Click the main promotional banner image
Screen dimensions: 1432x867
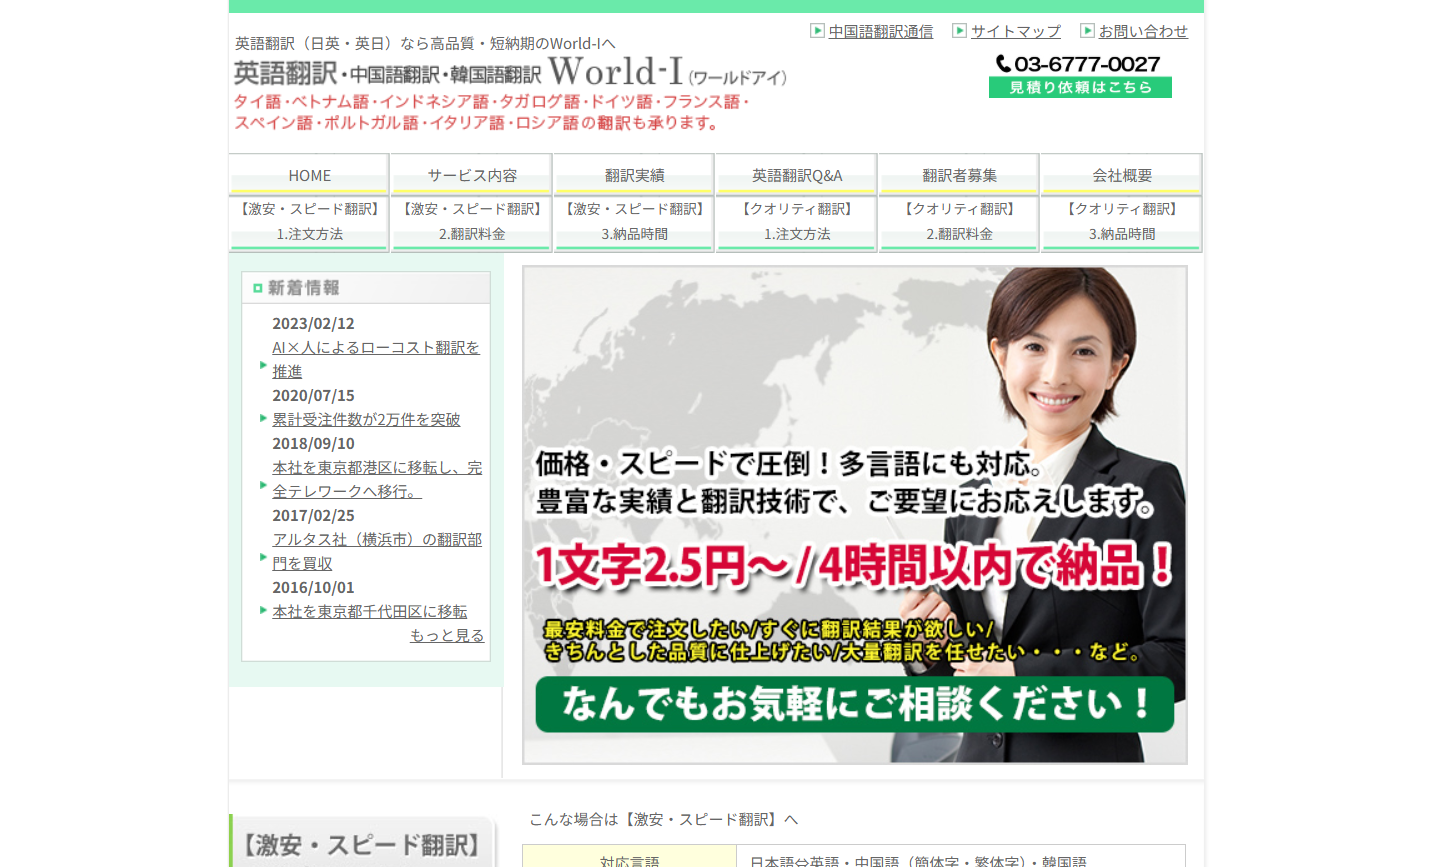click(855, 513)
